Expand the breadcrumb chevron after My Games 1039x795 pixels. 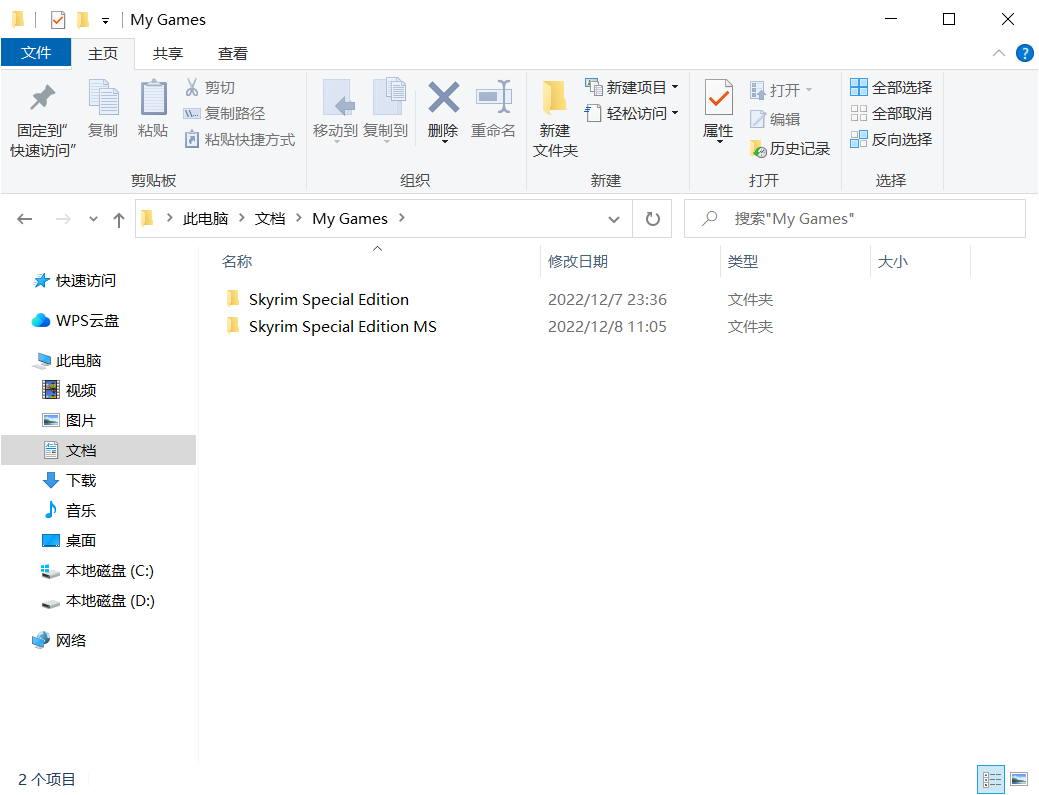(x=402, y=218)
